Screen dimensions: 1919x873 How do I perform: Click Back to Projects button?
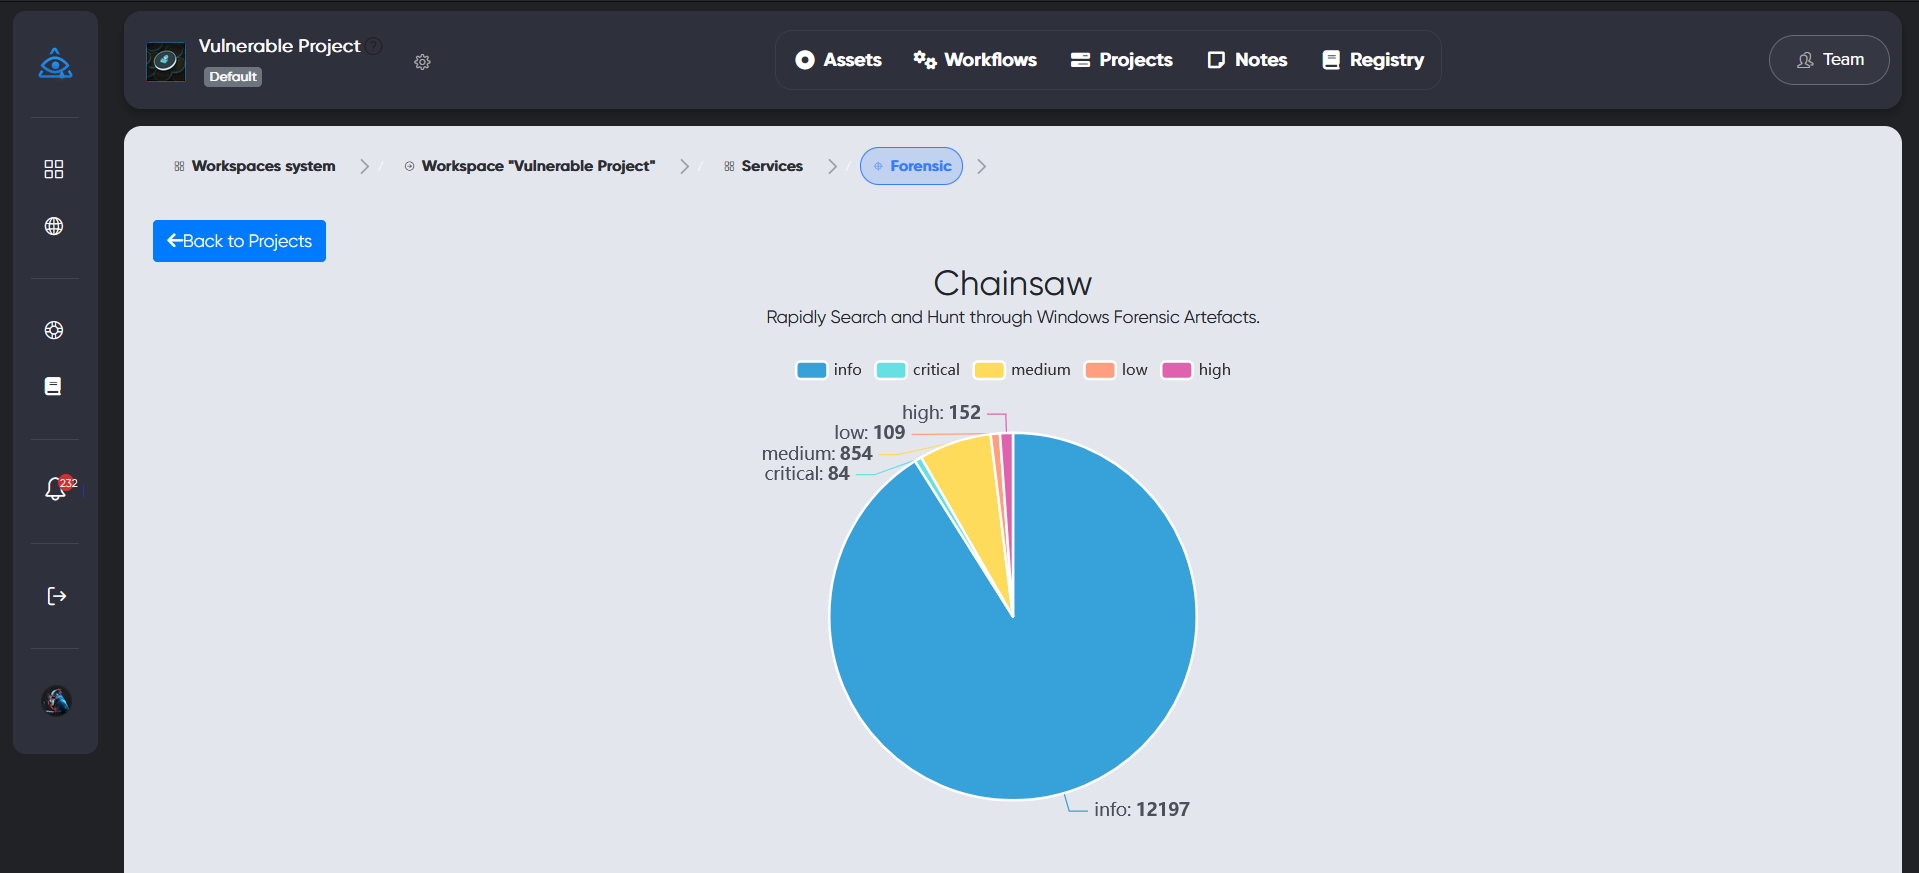tap(239, 241)
